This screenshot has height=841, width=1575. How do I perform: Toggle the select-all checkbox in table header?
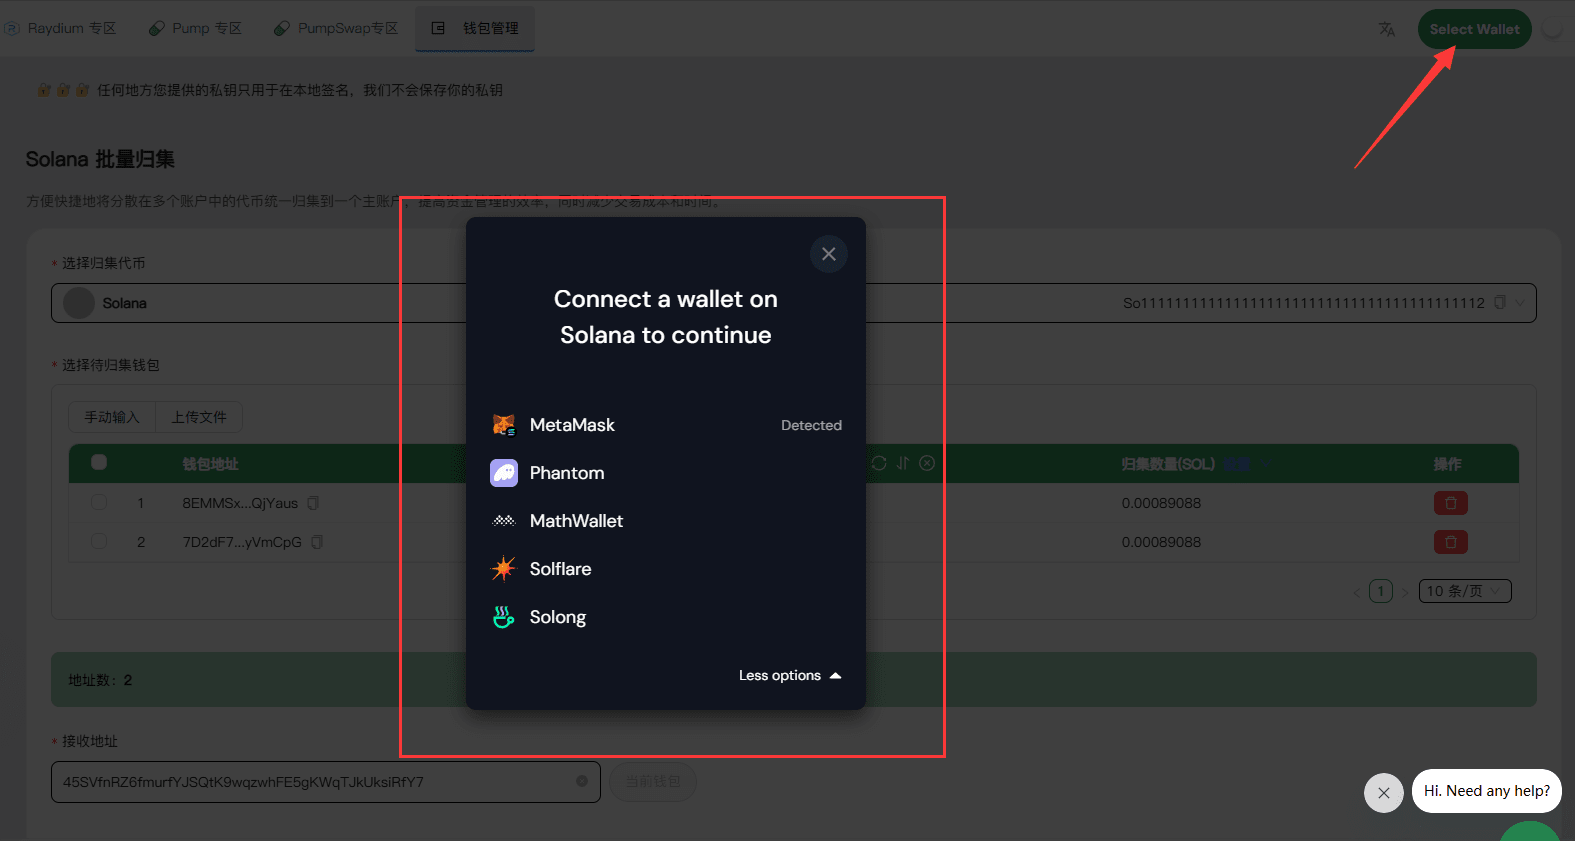[99, 462]
